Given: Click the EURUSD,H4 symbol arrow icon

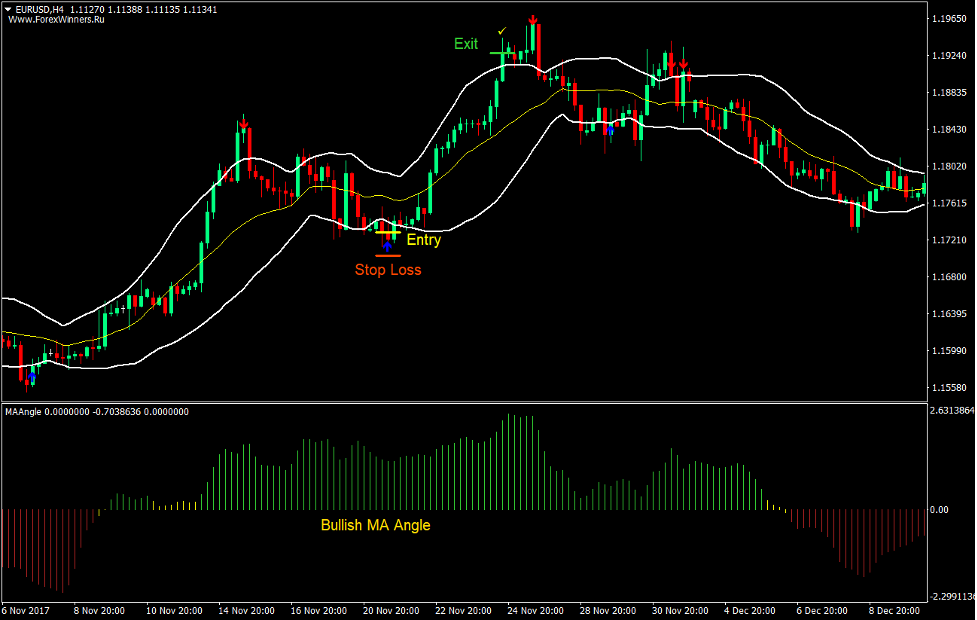Looking at the screenshot, I should [8, 7].
